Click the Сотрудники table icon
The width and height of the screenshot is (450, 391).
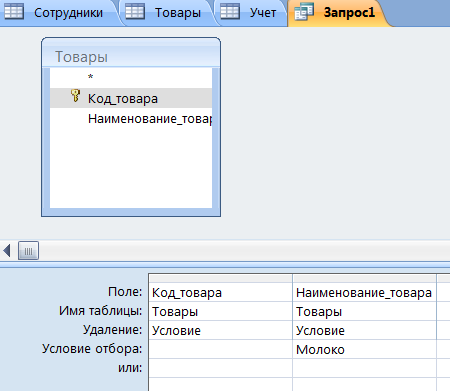click(x=14, y=12)
